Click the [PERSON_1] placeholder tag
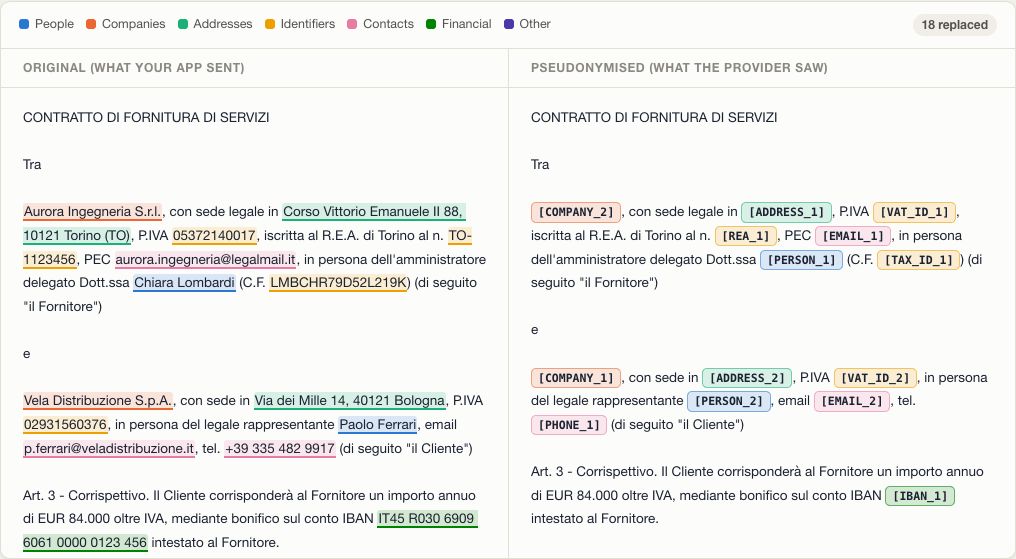1016x559 pixels. click(802, 260)
